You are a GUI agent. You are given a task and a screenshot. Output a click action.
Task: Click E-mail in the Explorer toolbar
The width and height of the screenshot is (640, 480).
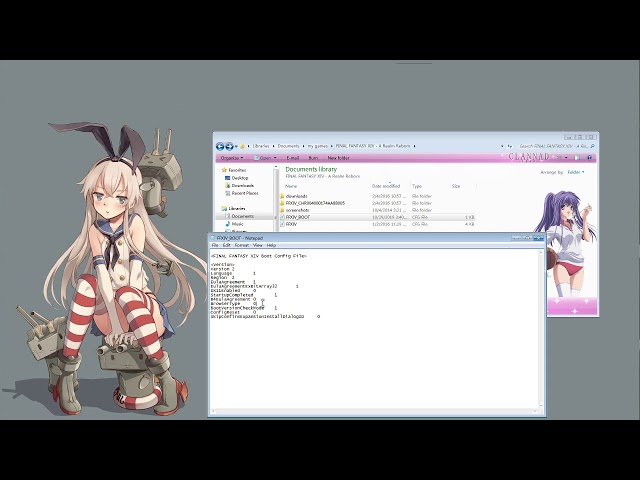point(293,158)
